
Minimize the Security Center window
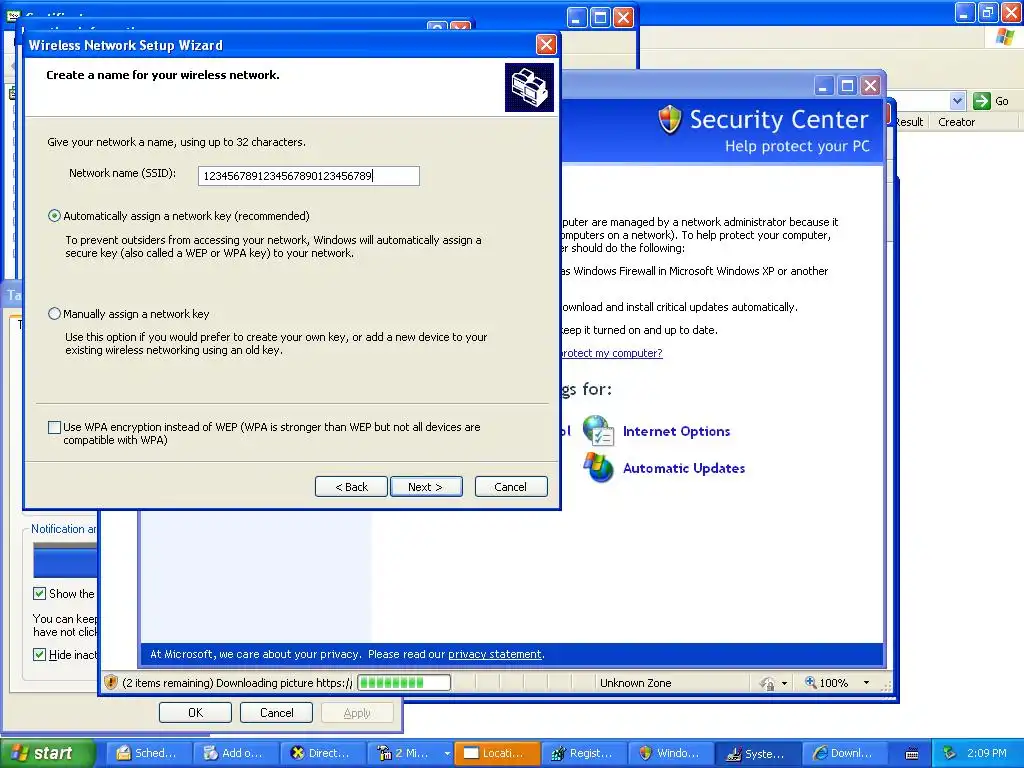(824, 86)
